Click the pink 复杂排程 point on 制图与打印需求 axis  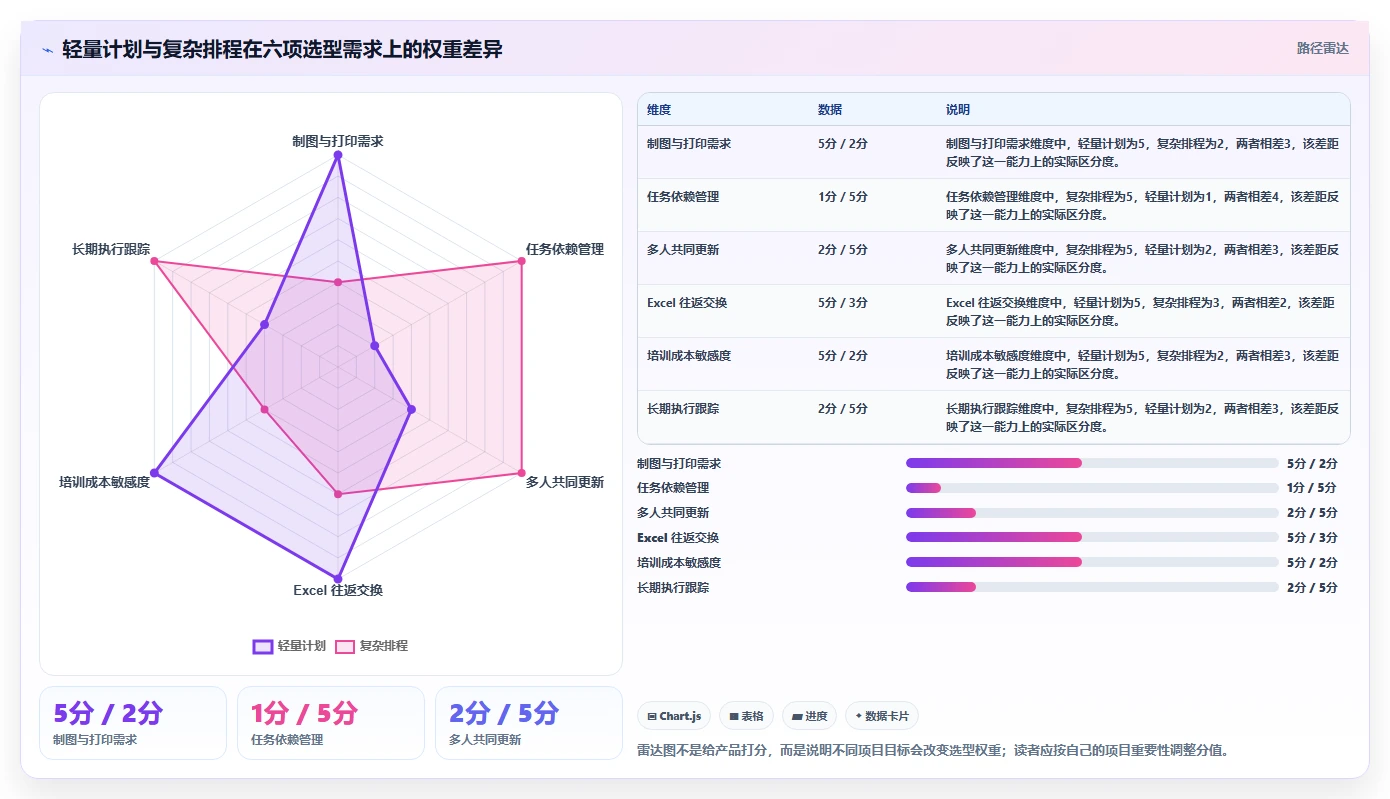coord(338,282)
